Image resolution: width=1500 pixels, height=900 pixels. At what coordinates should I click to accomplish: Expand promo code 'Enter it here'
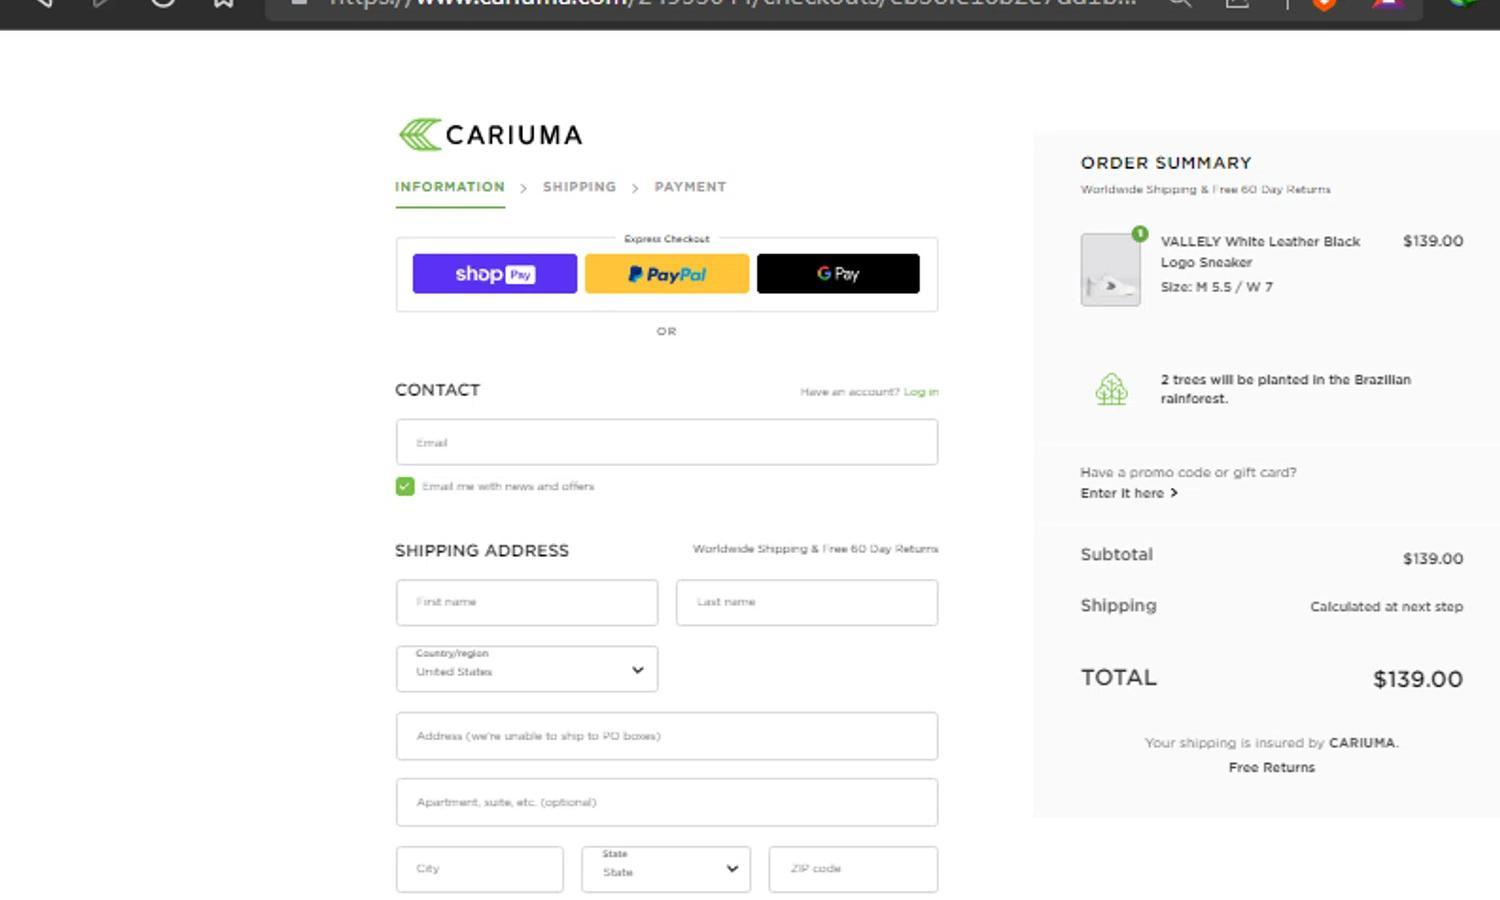(1129, 493)
